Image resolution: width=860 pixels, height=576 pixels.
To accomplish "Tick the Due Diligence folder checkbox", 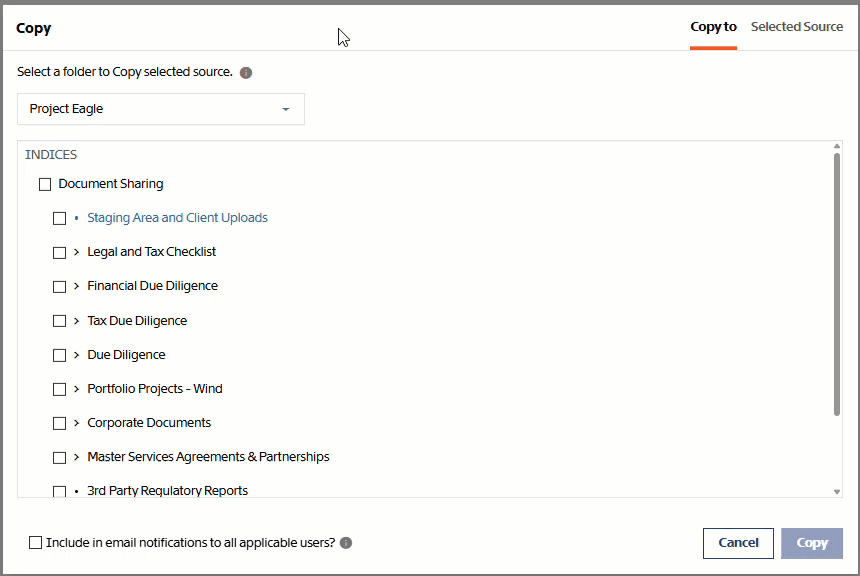I will (59, 355).
